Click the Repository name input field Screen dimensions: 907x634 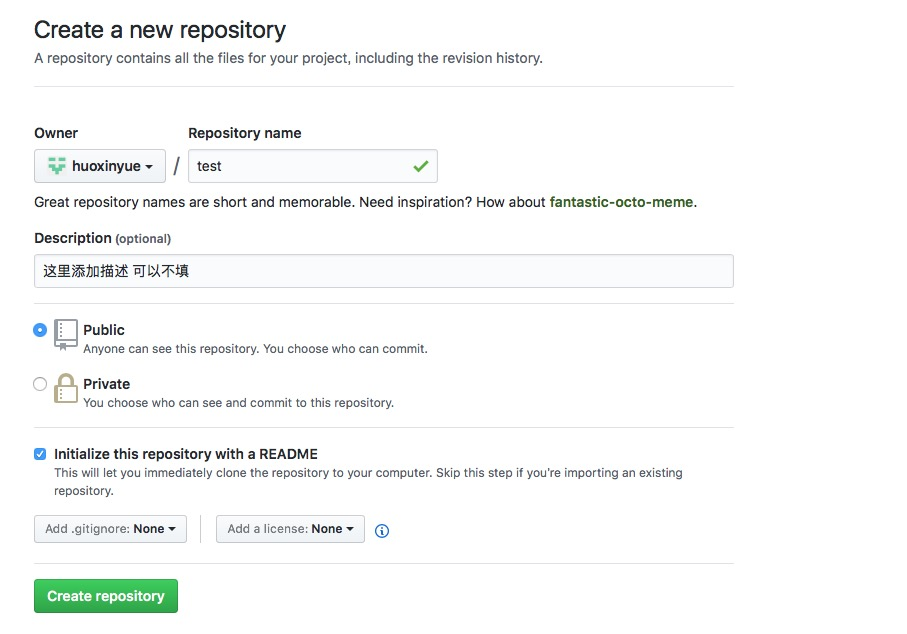coord(300,166)
